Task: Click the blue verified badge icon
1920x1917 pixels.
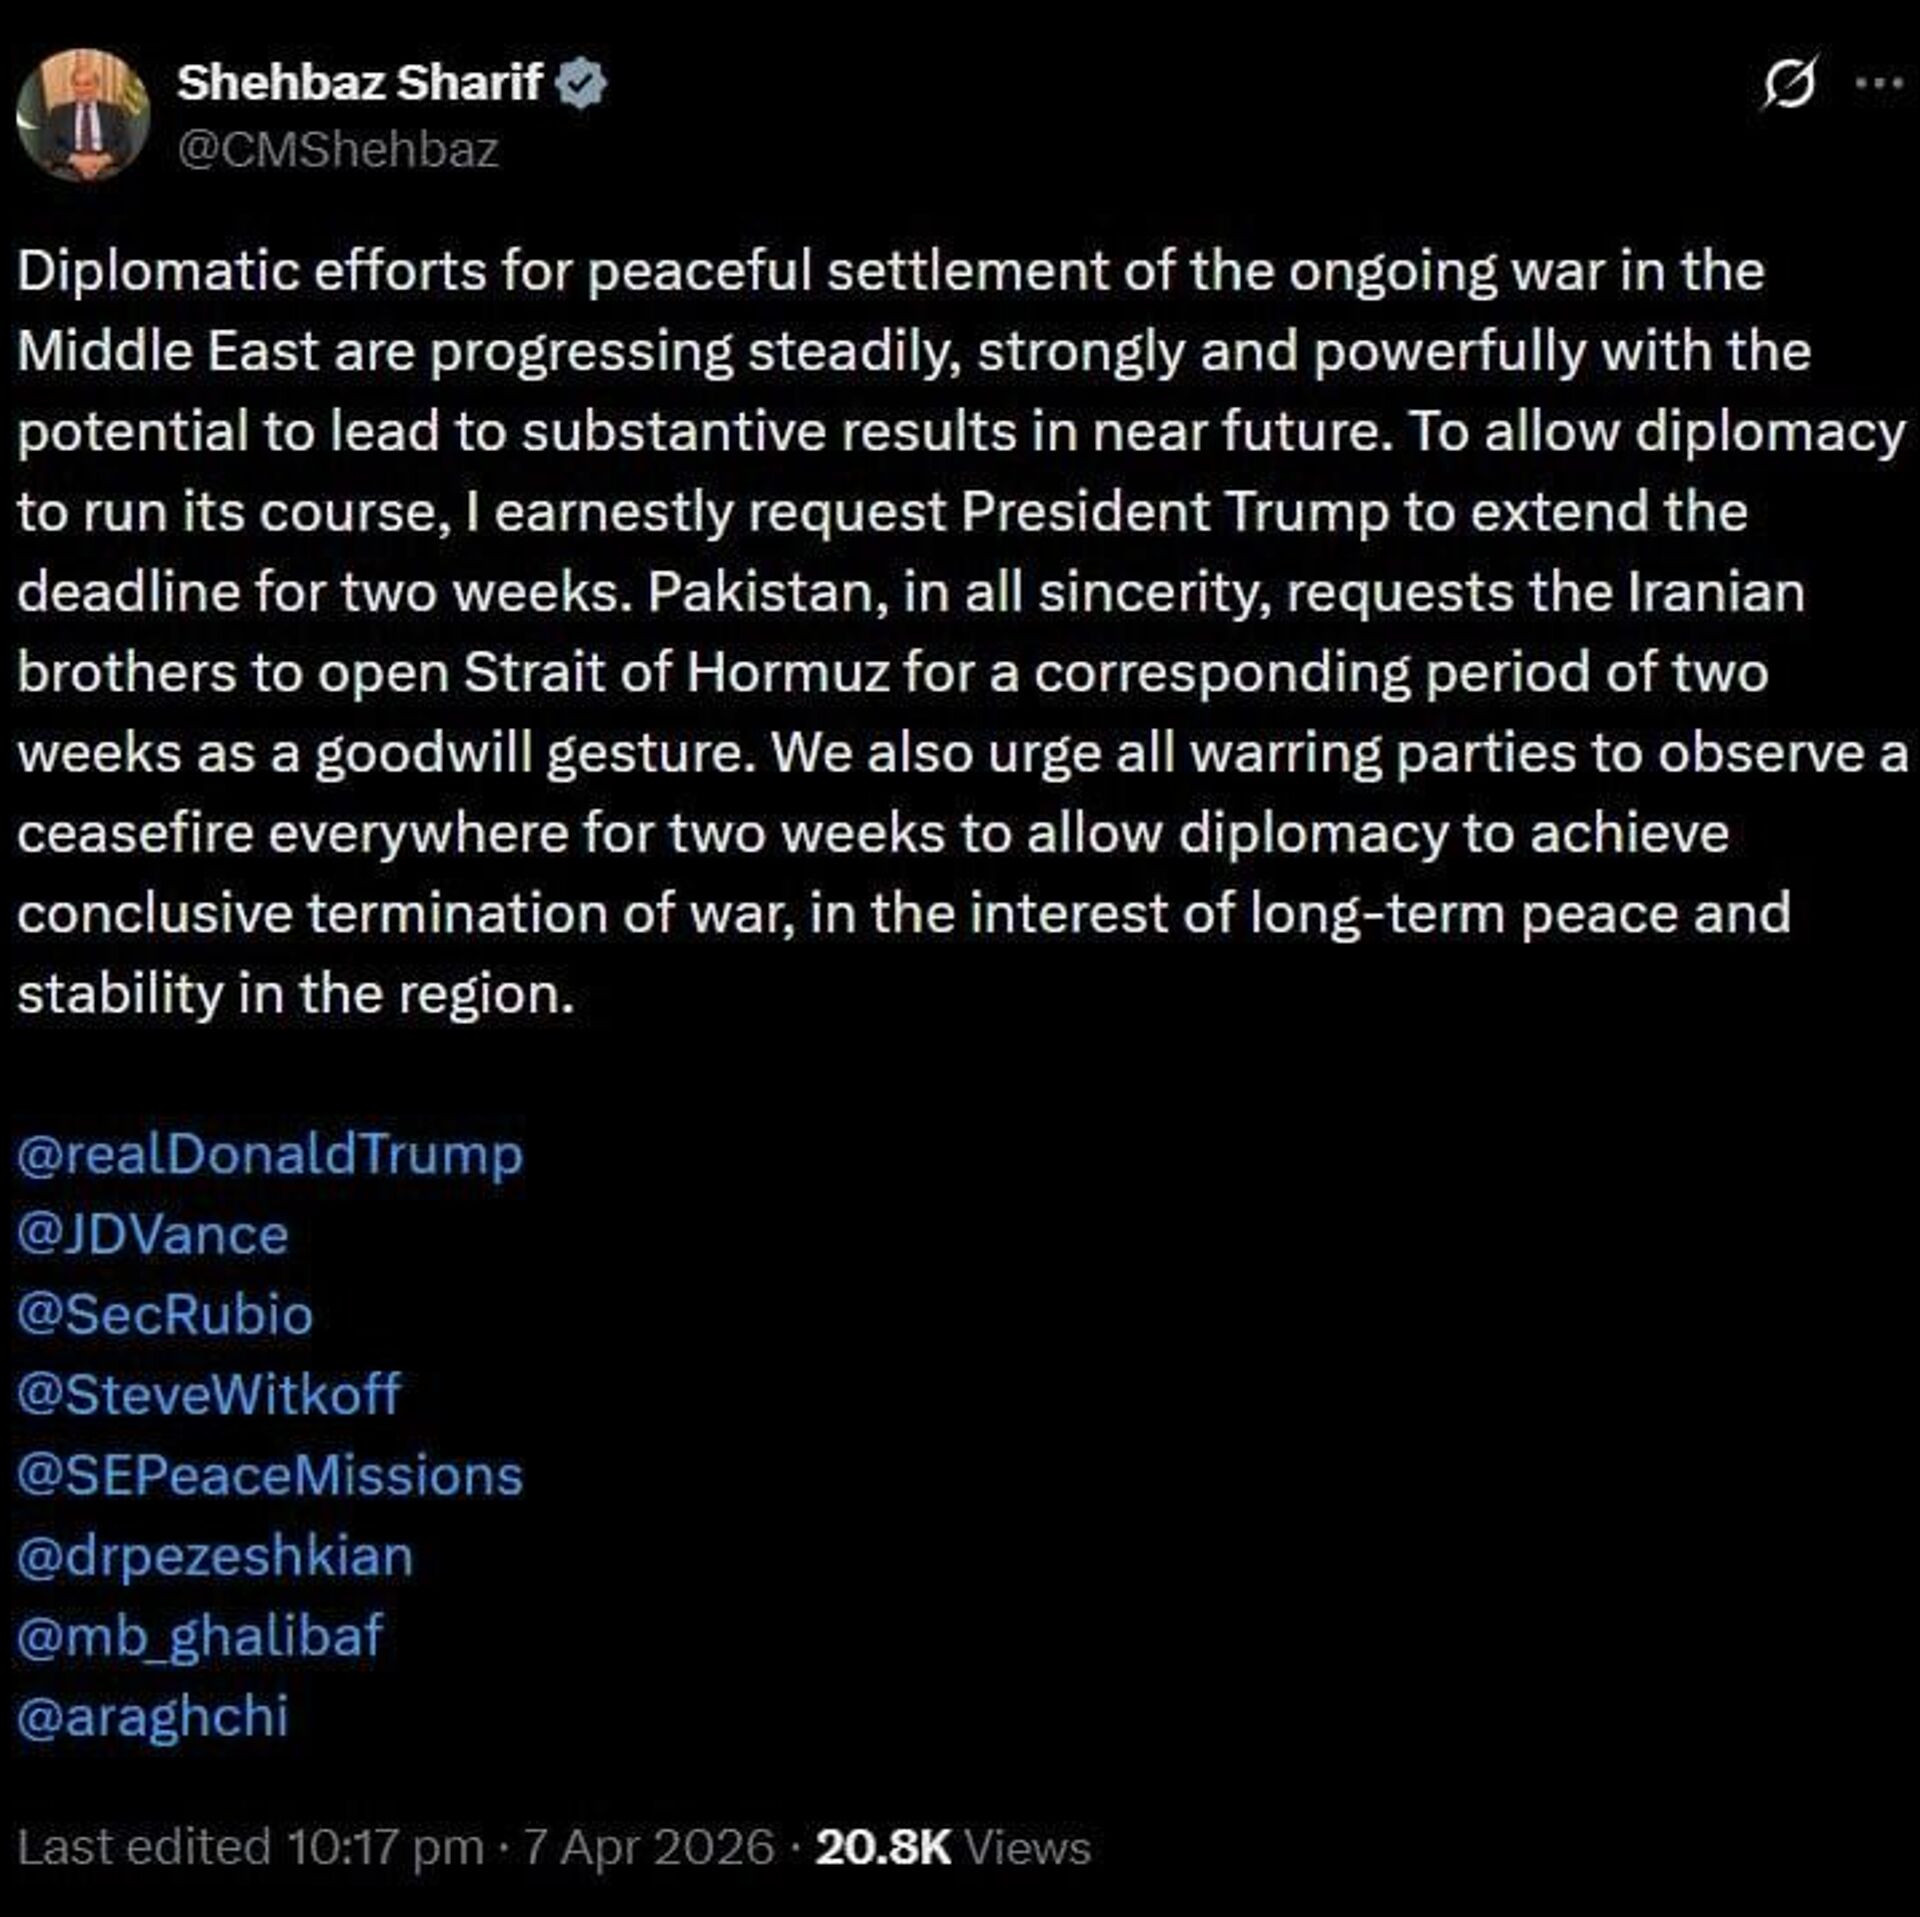Action: (581, 83)
